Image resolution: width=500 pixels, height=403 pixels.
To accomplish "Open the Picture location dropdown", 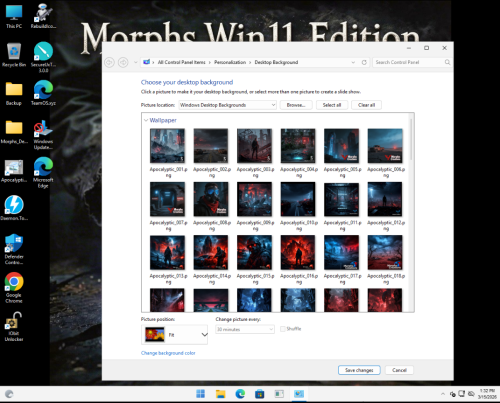I will click(x=228, y=105).
